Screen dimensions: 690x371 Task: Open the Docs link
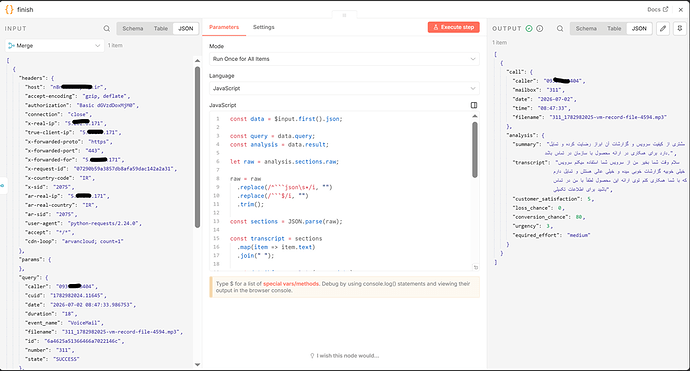(657, 9)
